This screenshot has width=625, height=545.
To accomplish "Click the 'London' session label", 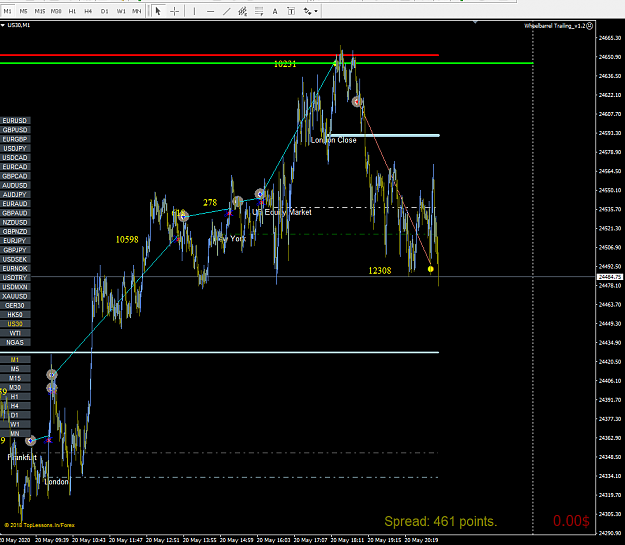I will click(x=56, y=482).
